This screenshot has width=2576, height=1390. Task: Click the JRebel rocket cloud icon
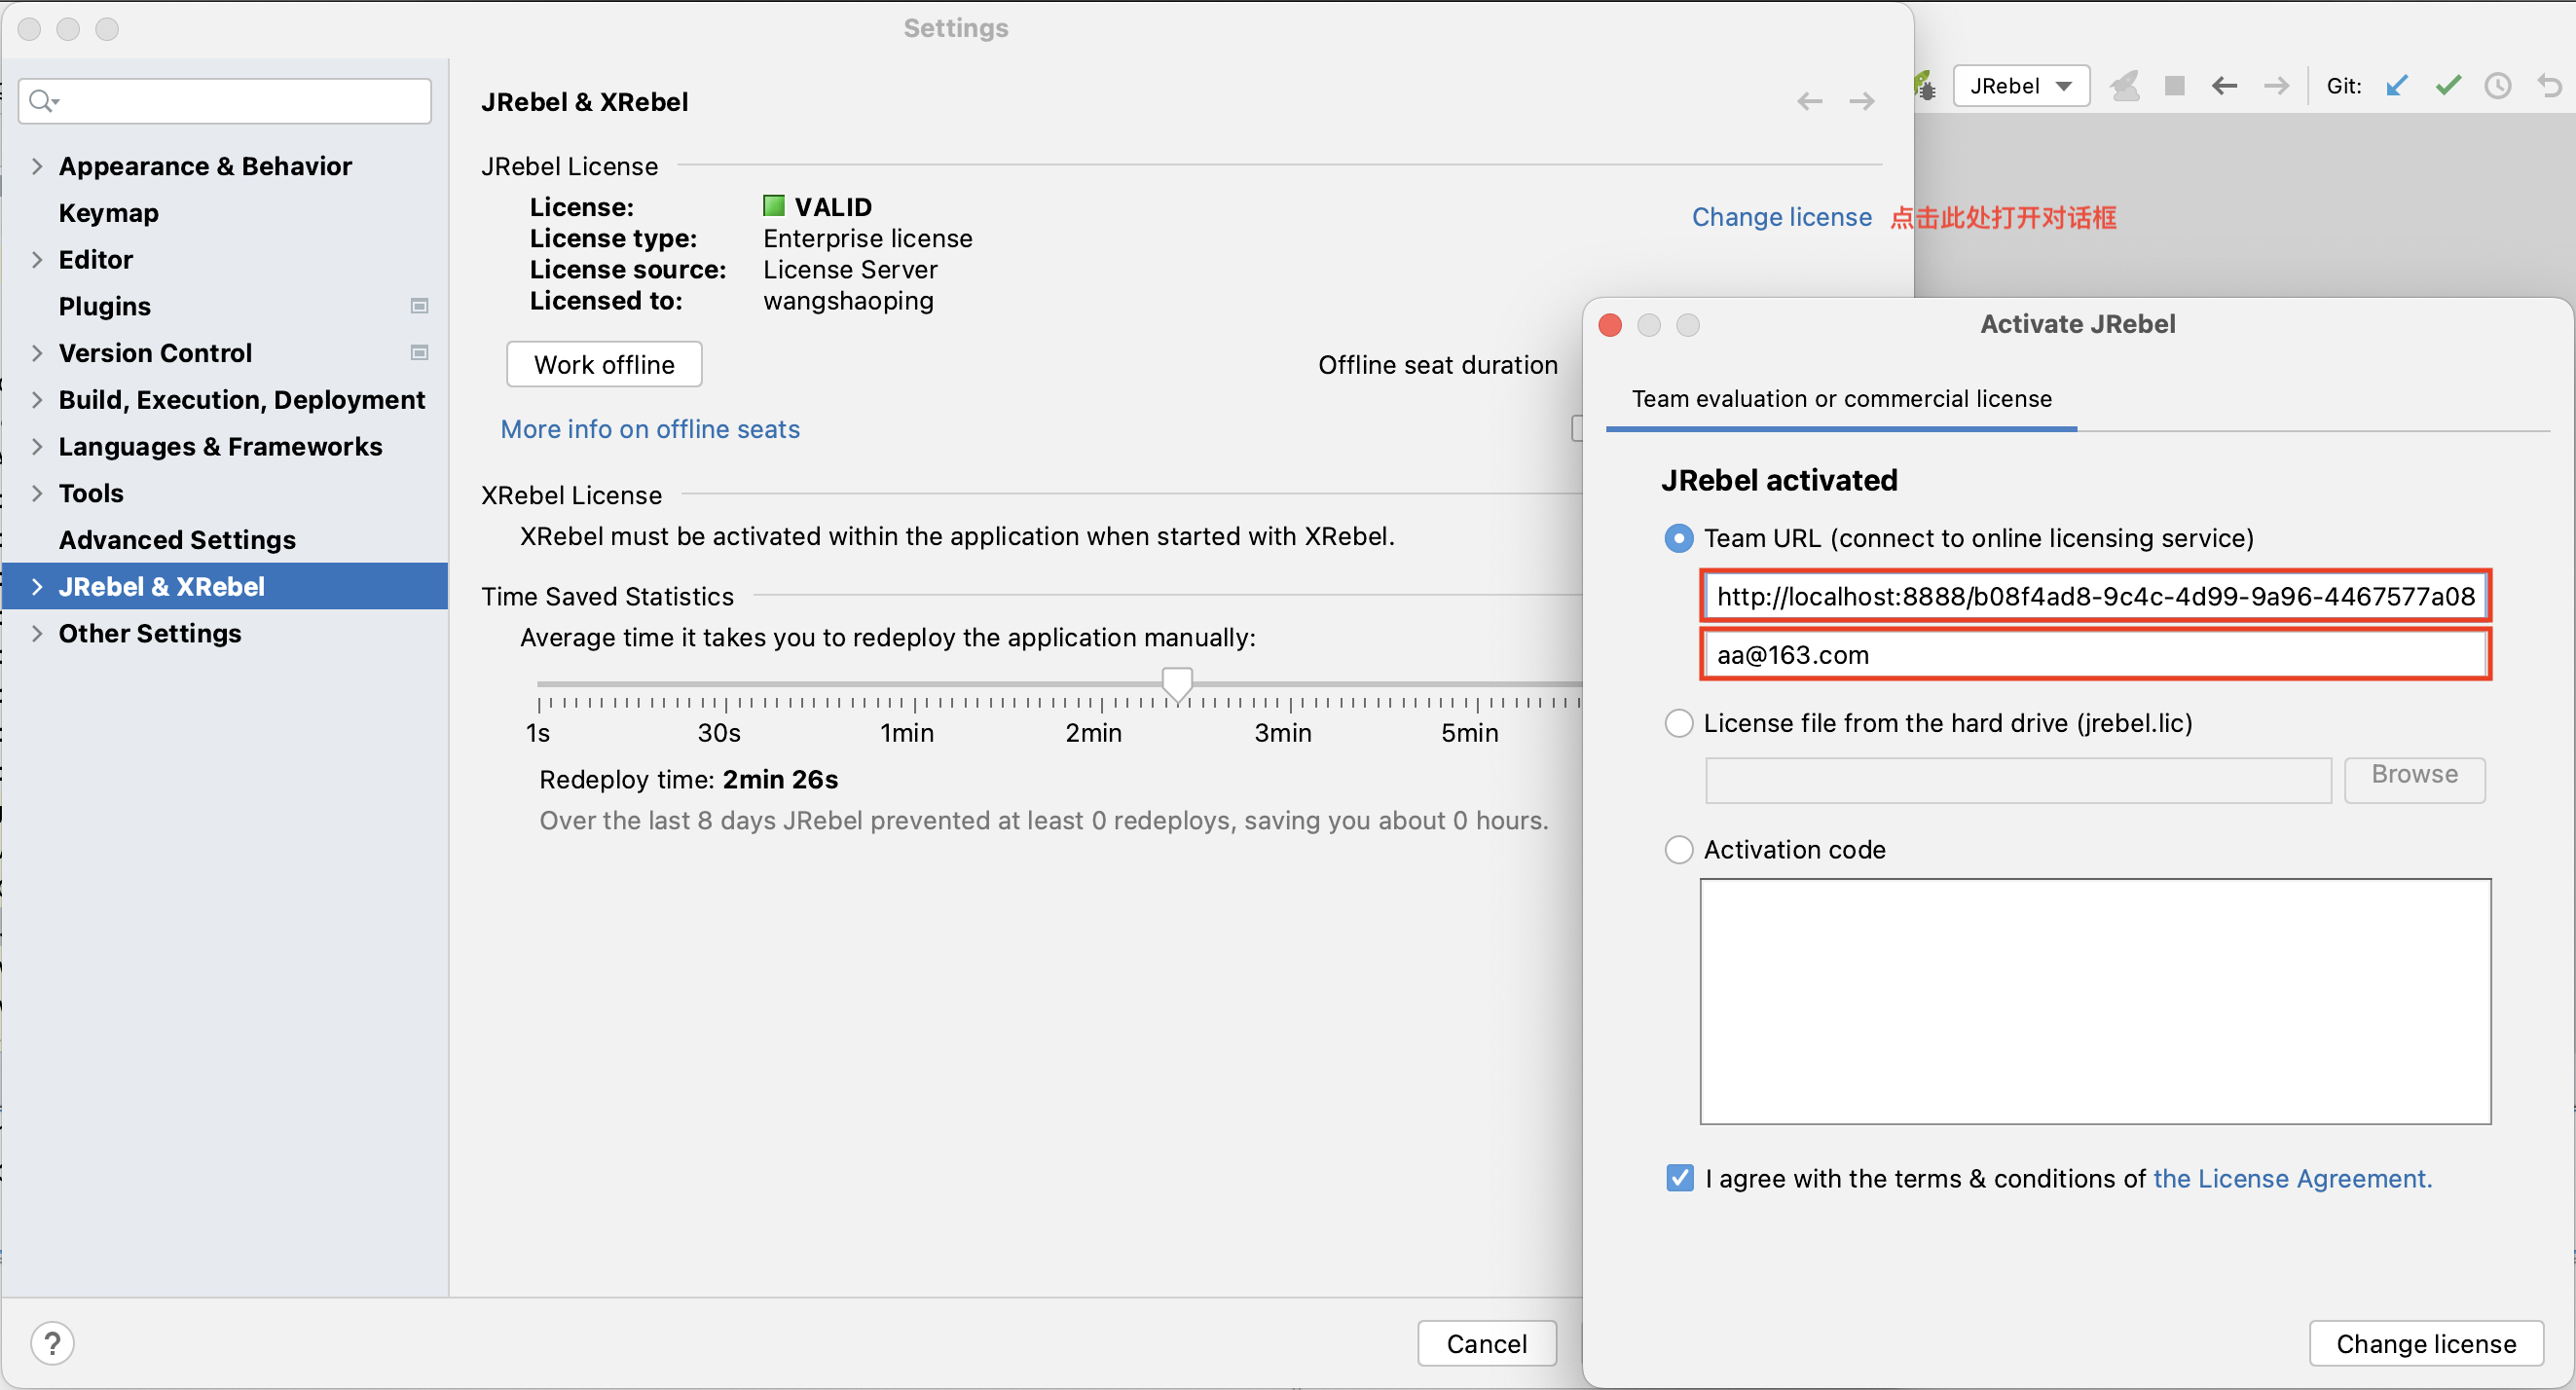coord(2124,86)
